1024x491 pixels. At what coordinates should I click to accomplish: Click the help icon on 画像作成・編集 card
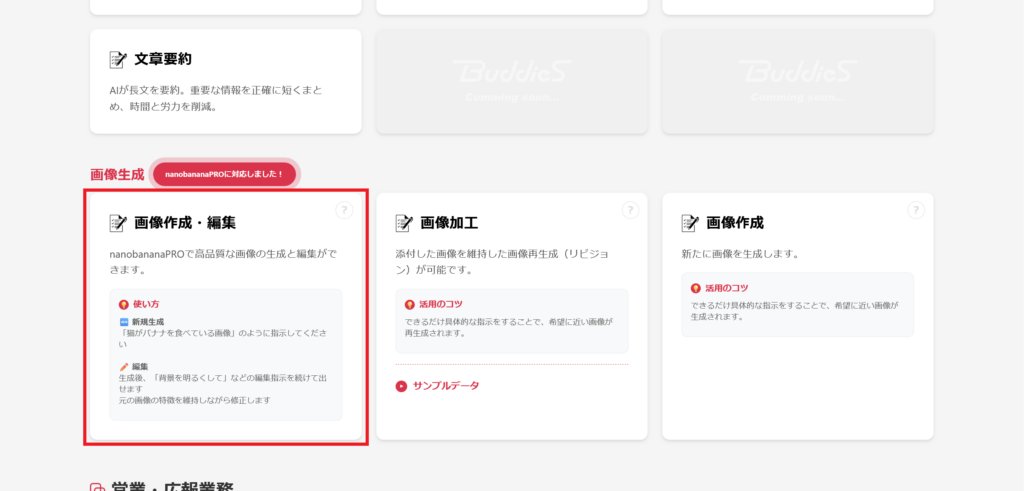click(x=344, y=210)
